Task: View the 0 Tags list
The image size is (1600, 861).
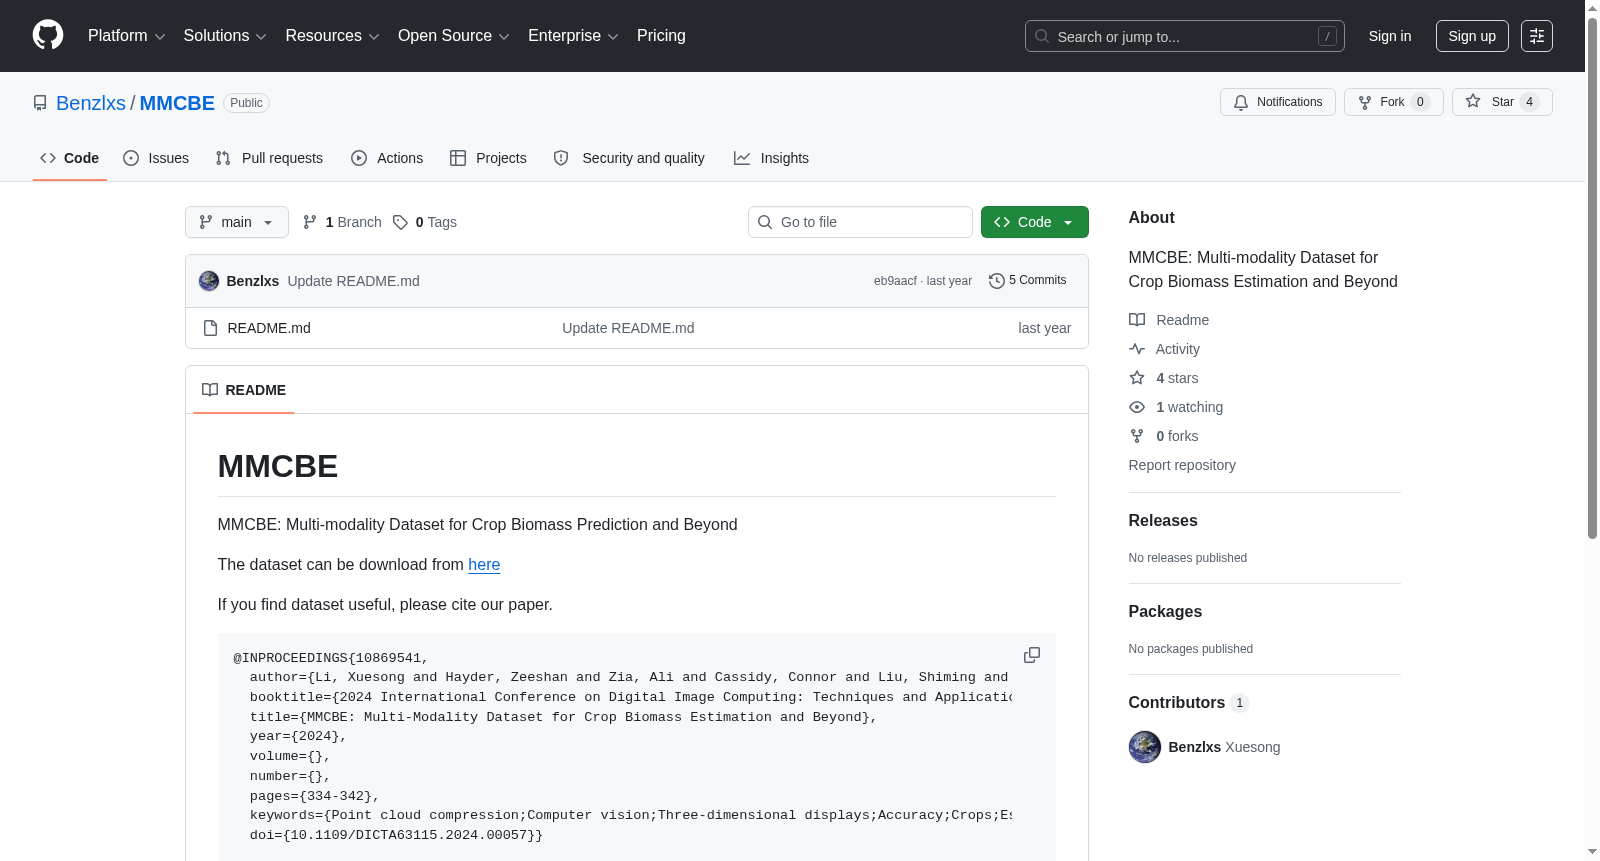Action: tap(425, 222)
